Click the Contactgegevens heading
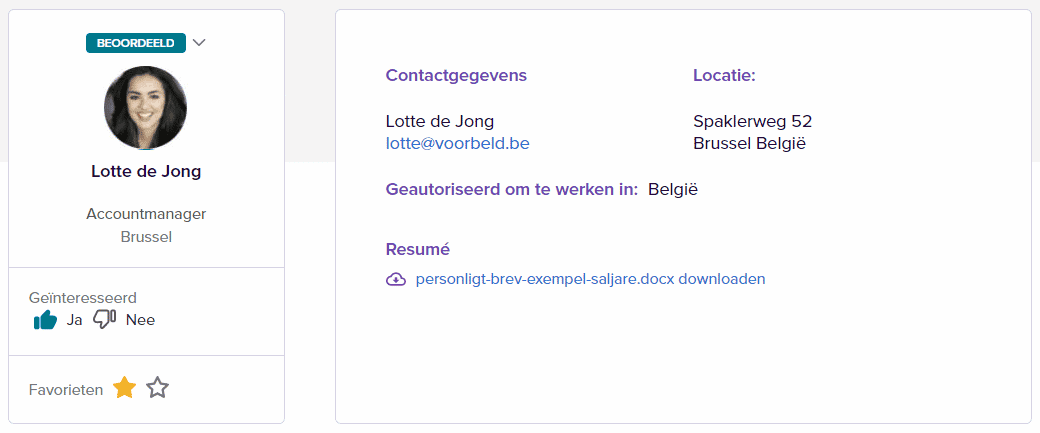This screenshot has width=1040, height=433. click(456, 75)
